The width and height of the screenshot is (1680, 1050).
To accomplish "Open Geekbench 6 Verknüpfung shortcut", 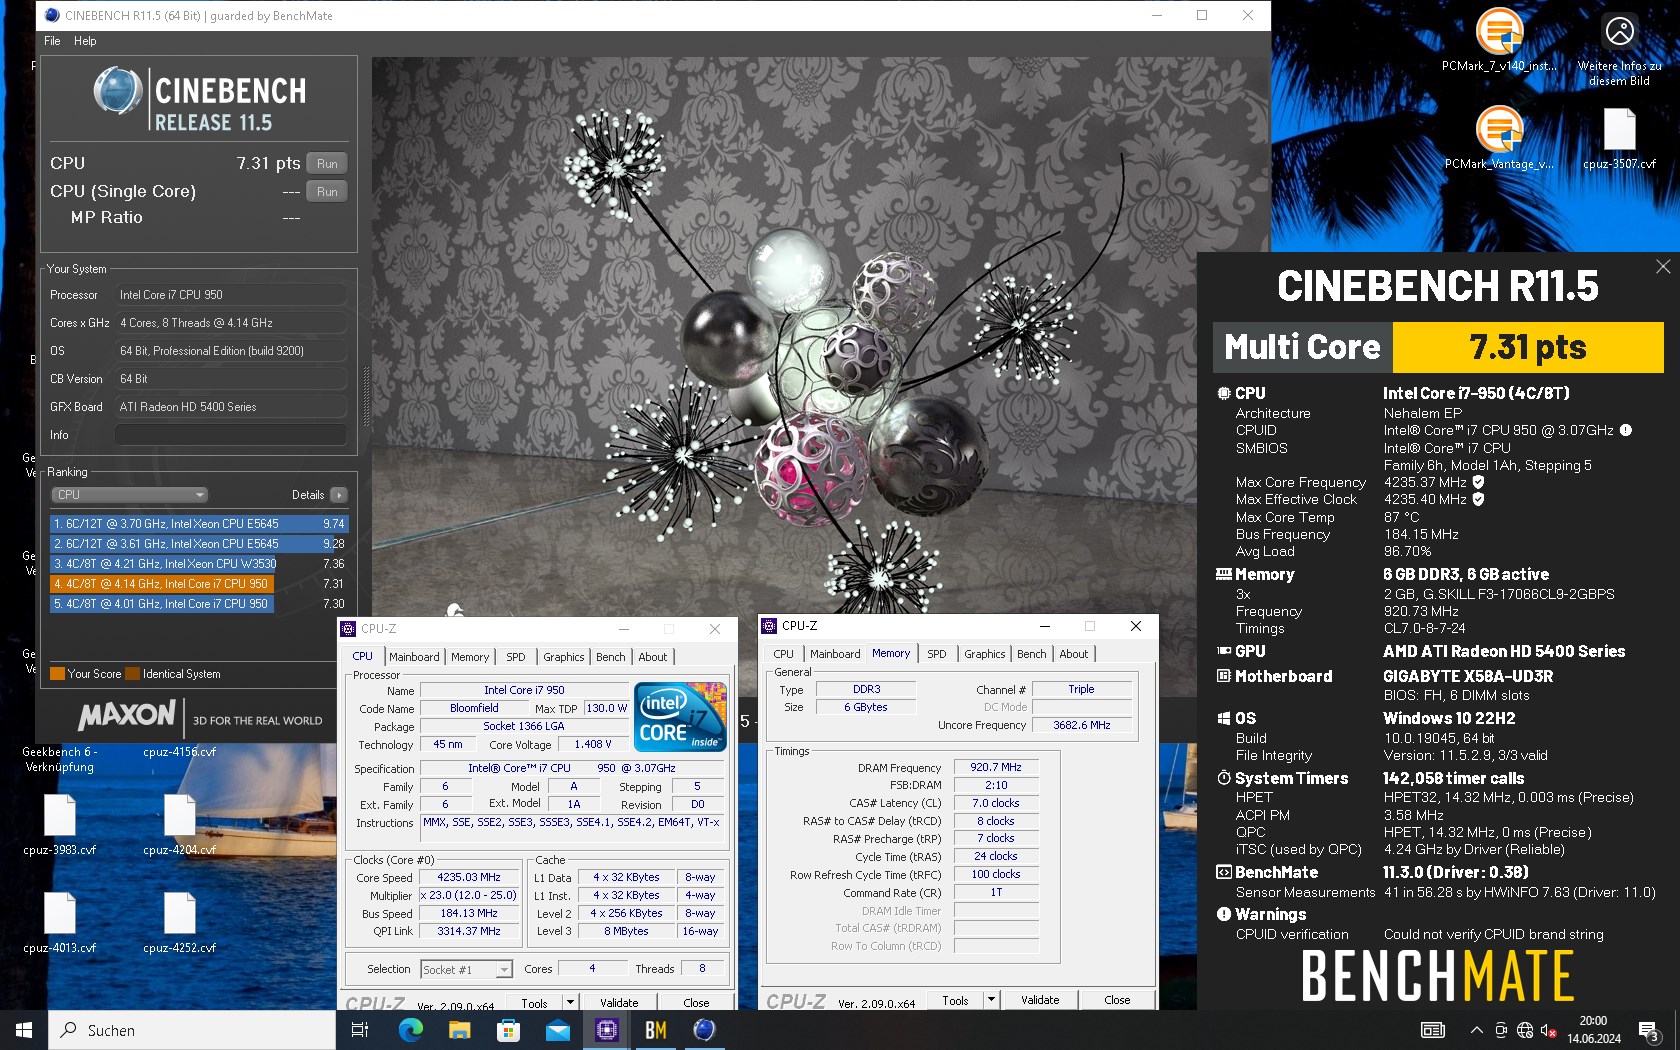I will click(60, 759).
